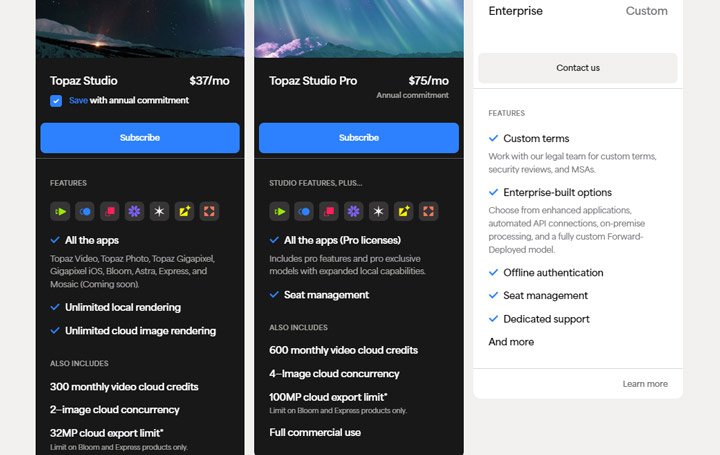Click the blue circle app icon in the Topaz Studio card
The width and height of the screenshot is (720, 455).
click(85, 212)
